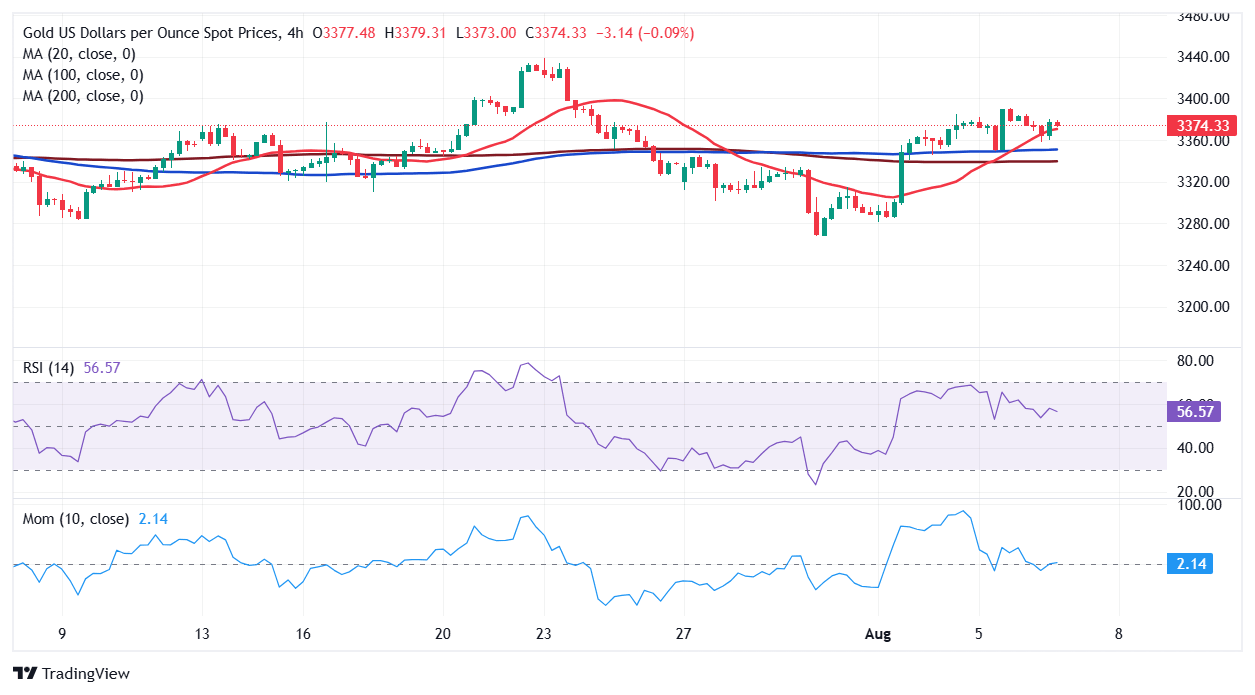Click the Gold US Dollars per Ounce title
This screenshot has width=1255, height=695.
pos(150,33)
